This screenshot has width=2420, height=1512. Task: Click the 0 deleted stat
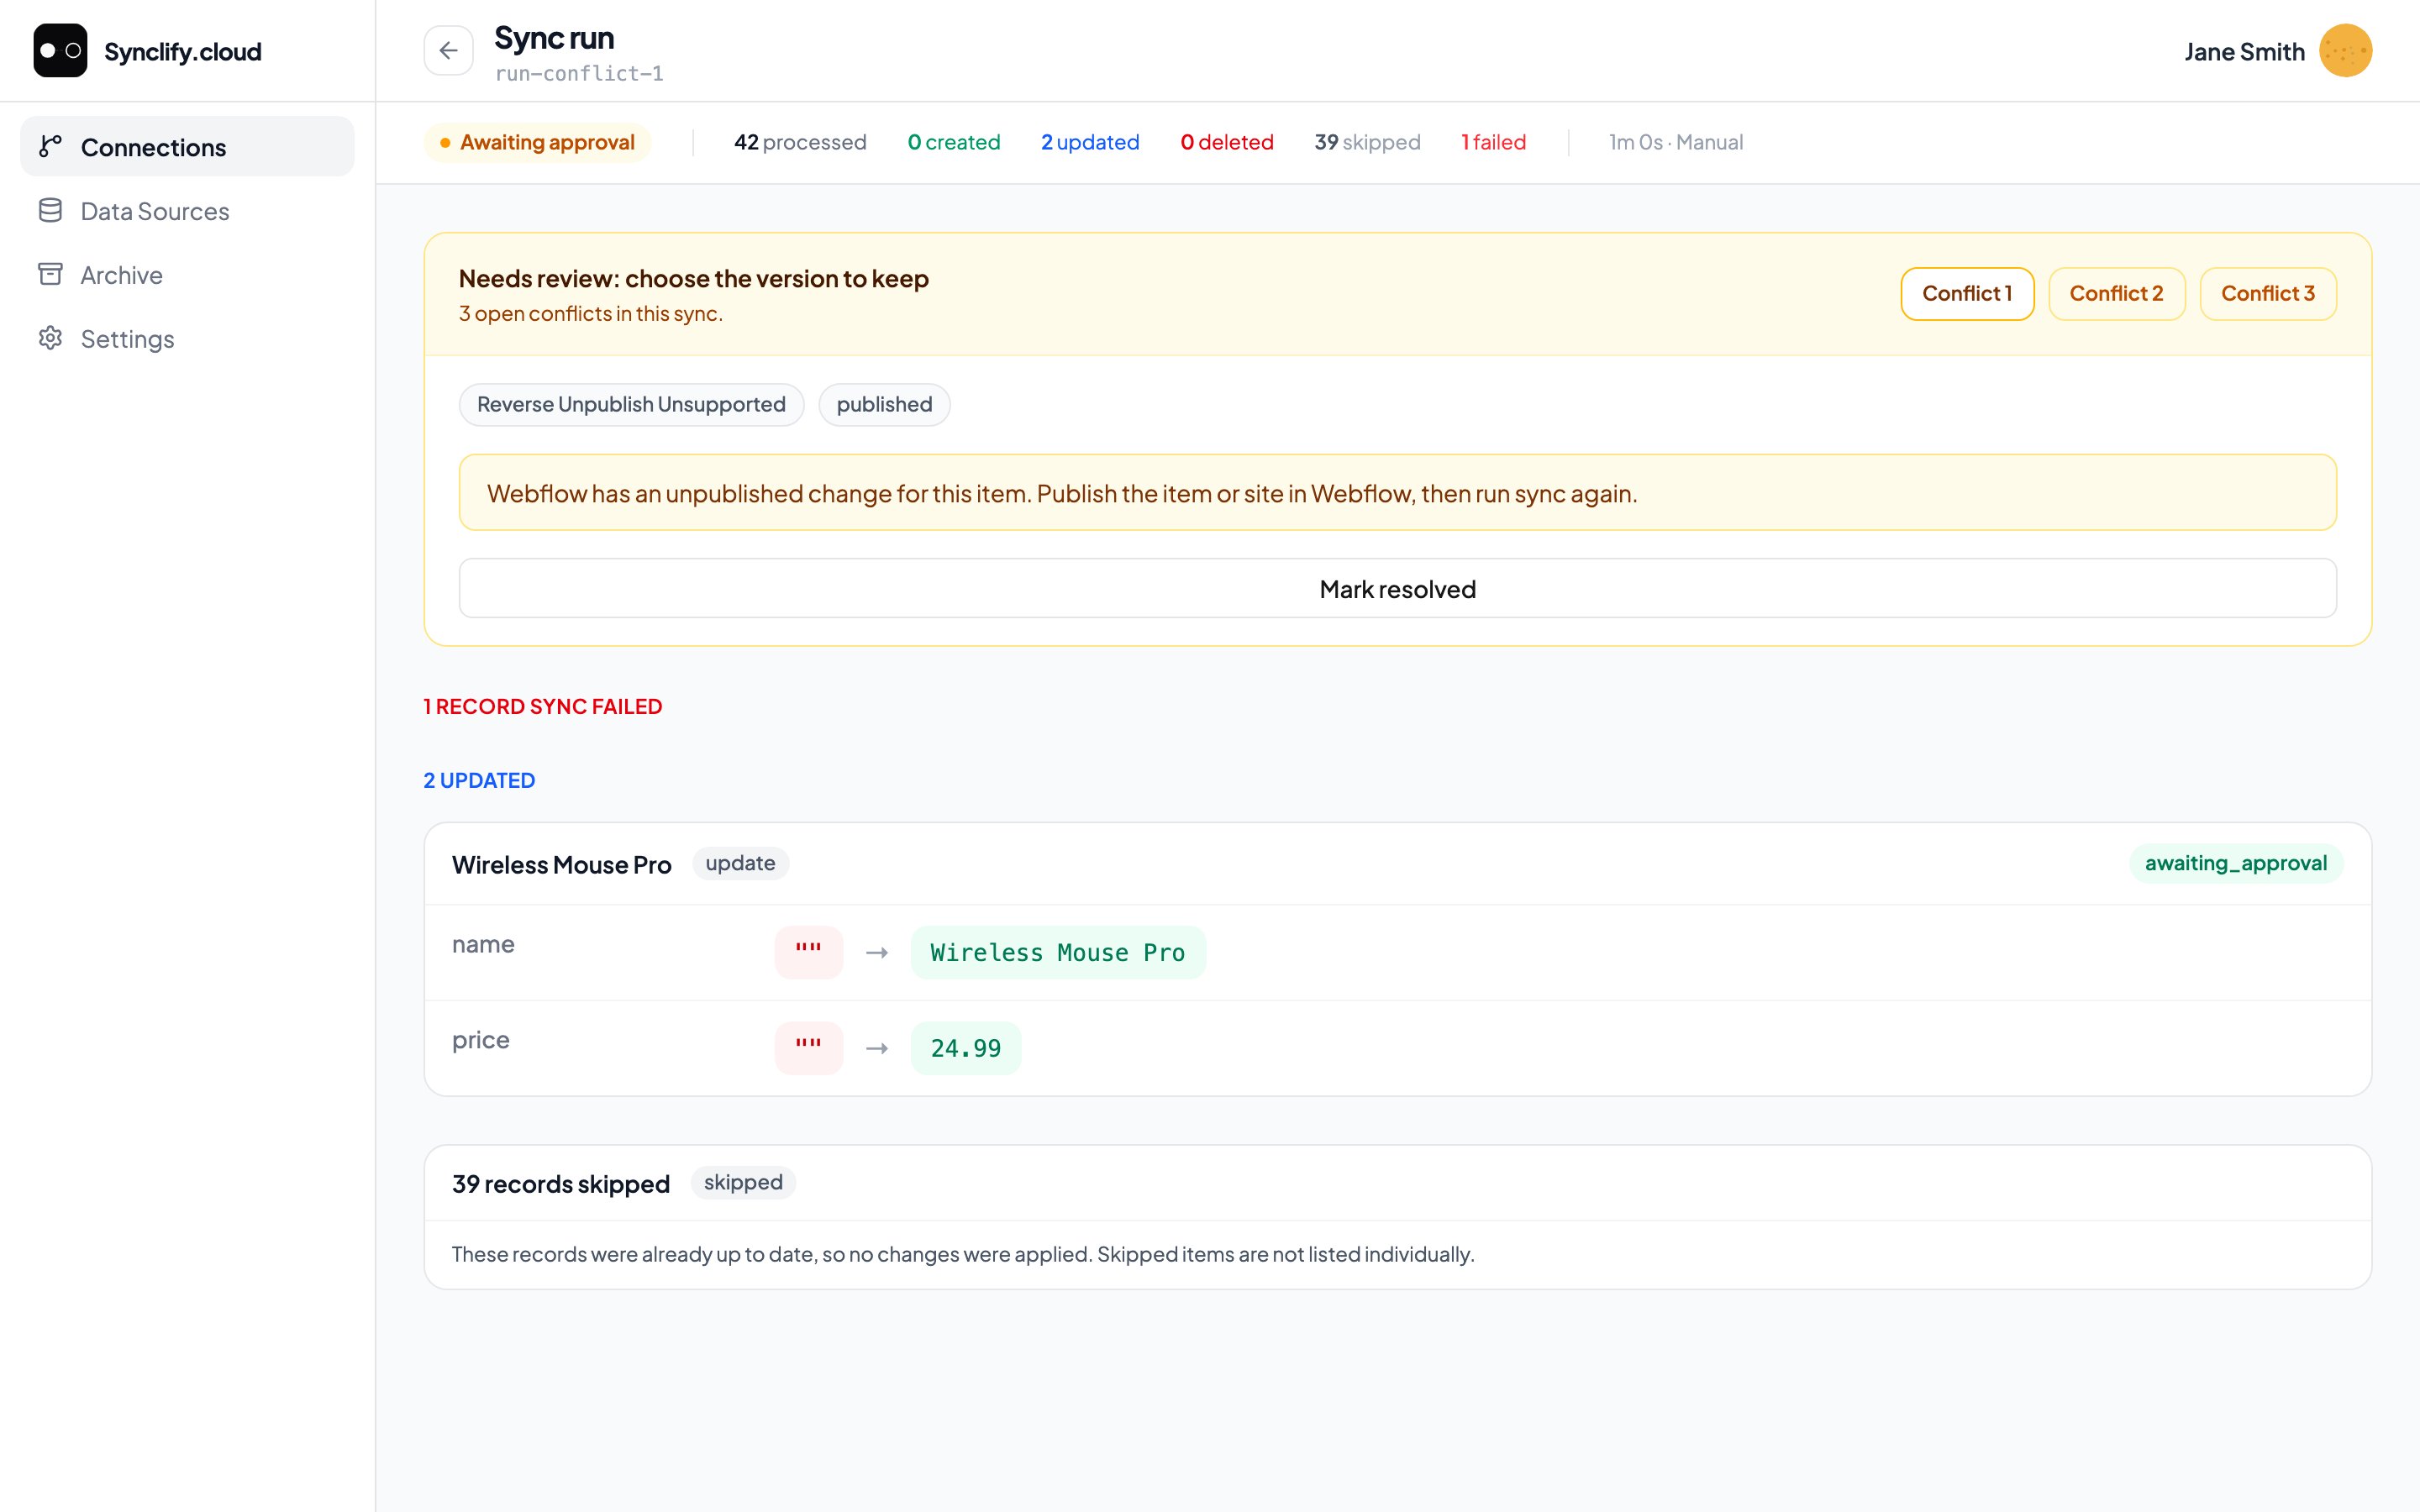(x=1226, y=143)
